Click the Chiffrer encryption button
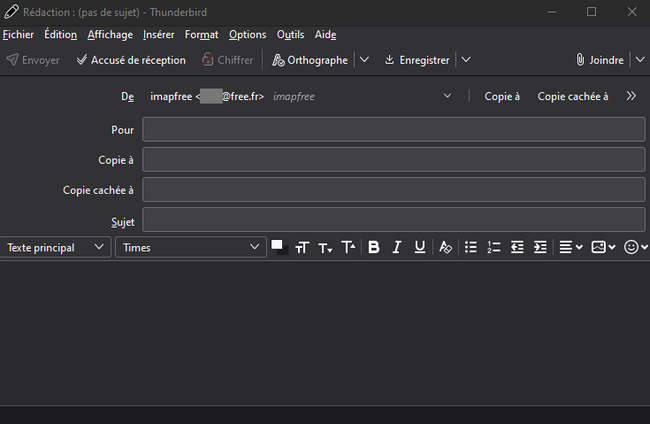Image resolution: width=650 pixels, height=424 pixels. [227, 60]
